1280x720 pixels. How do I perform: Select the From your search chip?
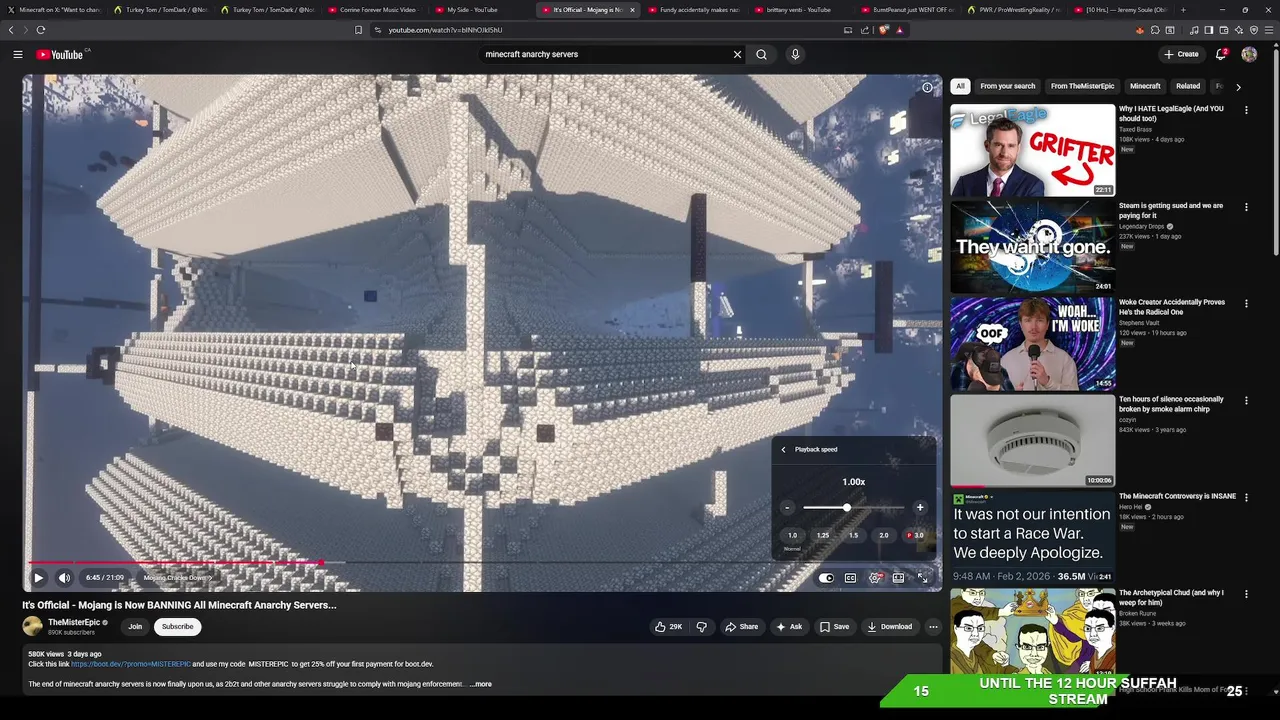(x=1008, y=86)
